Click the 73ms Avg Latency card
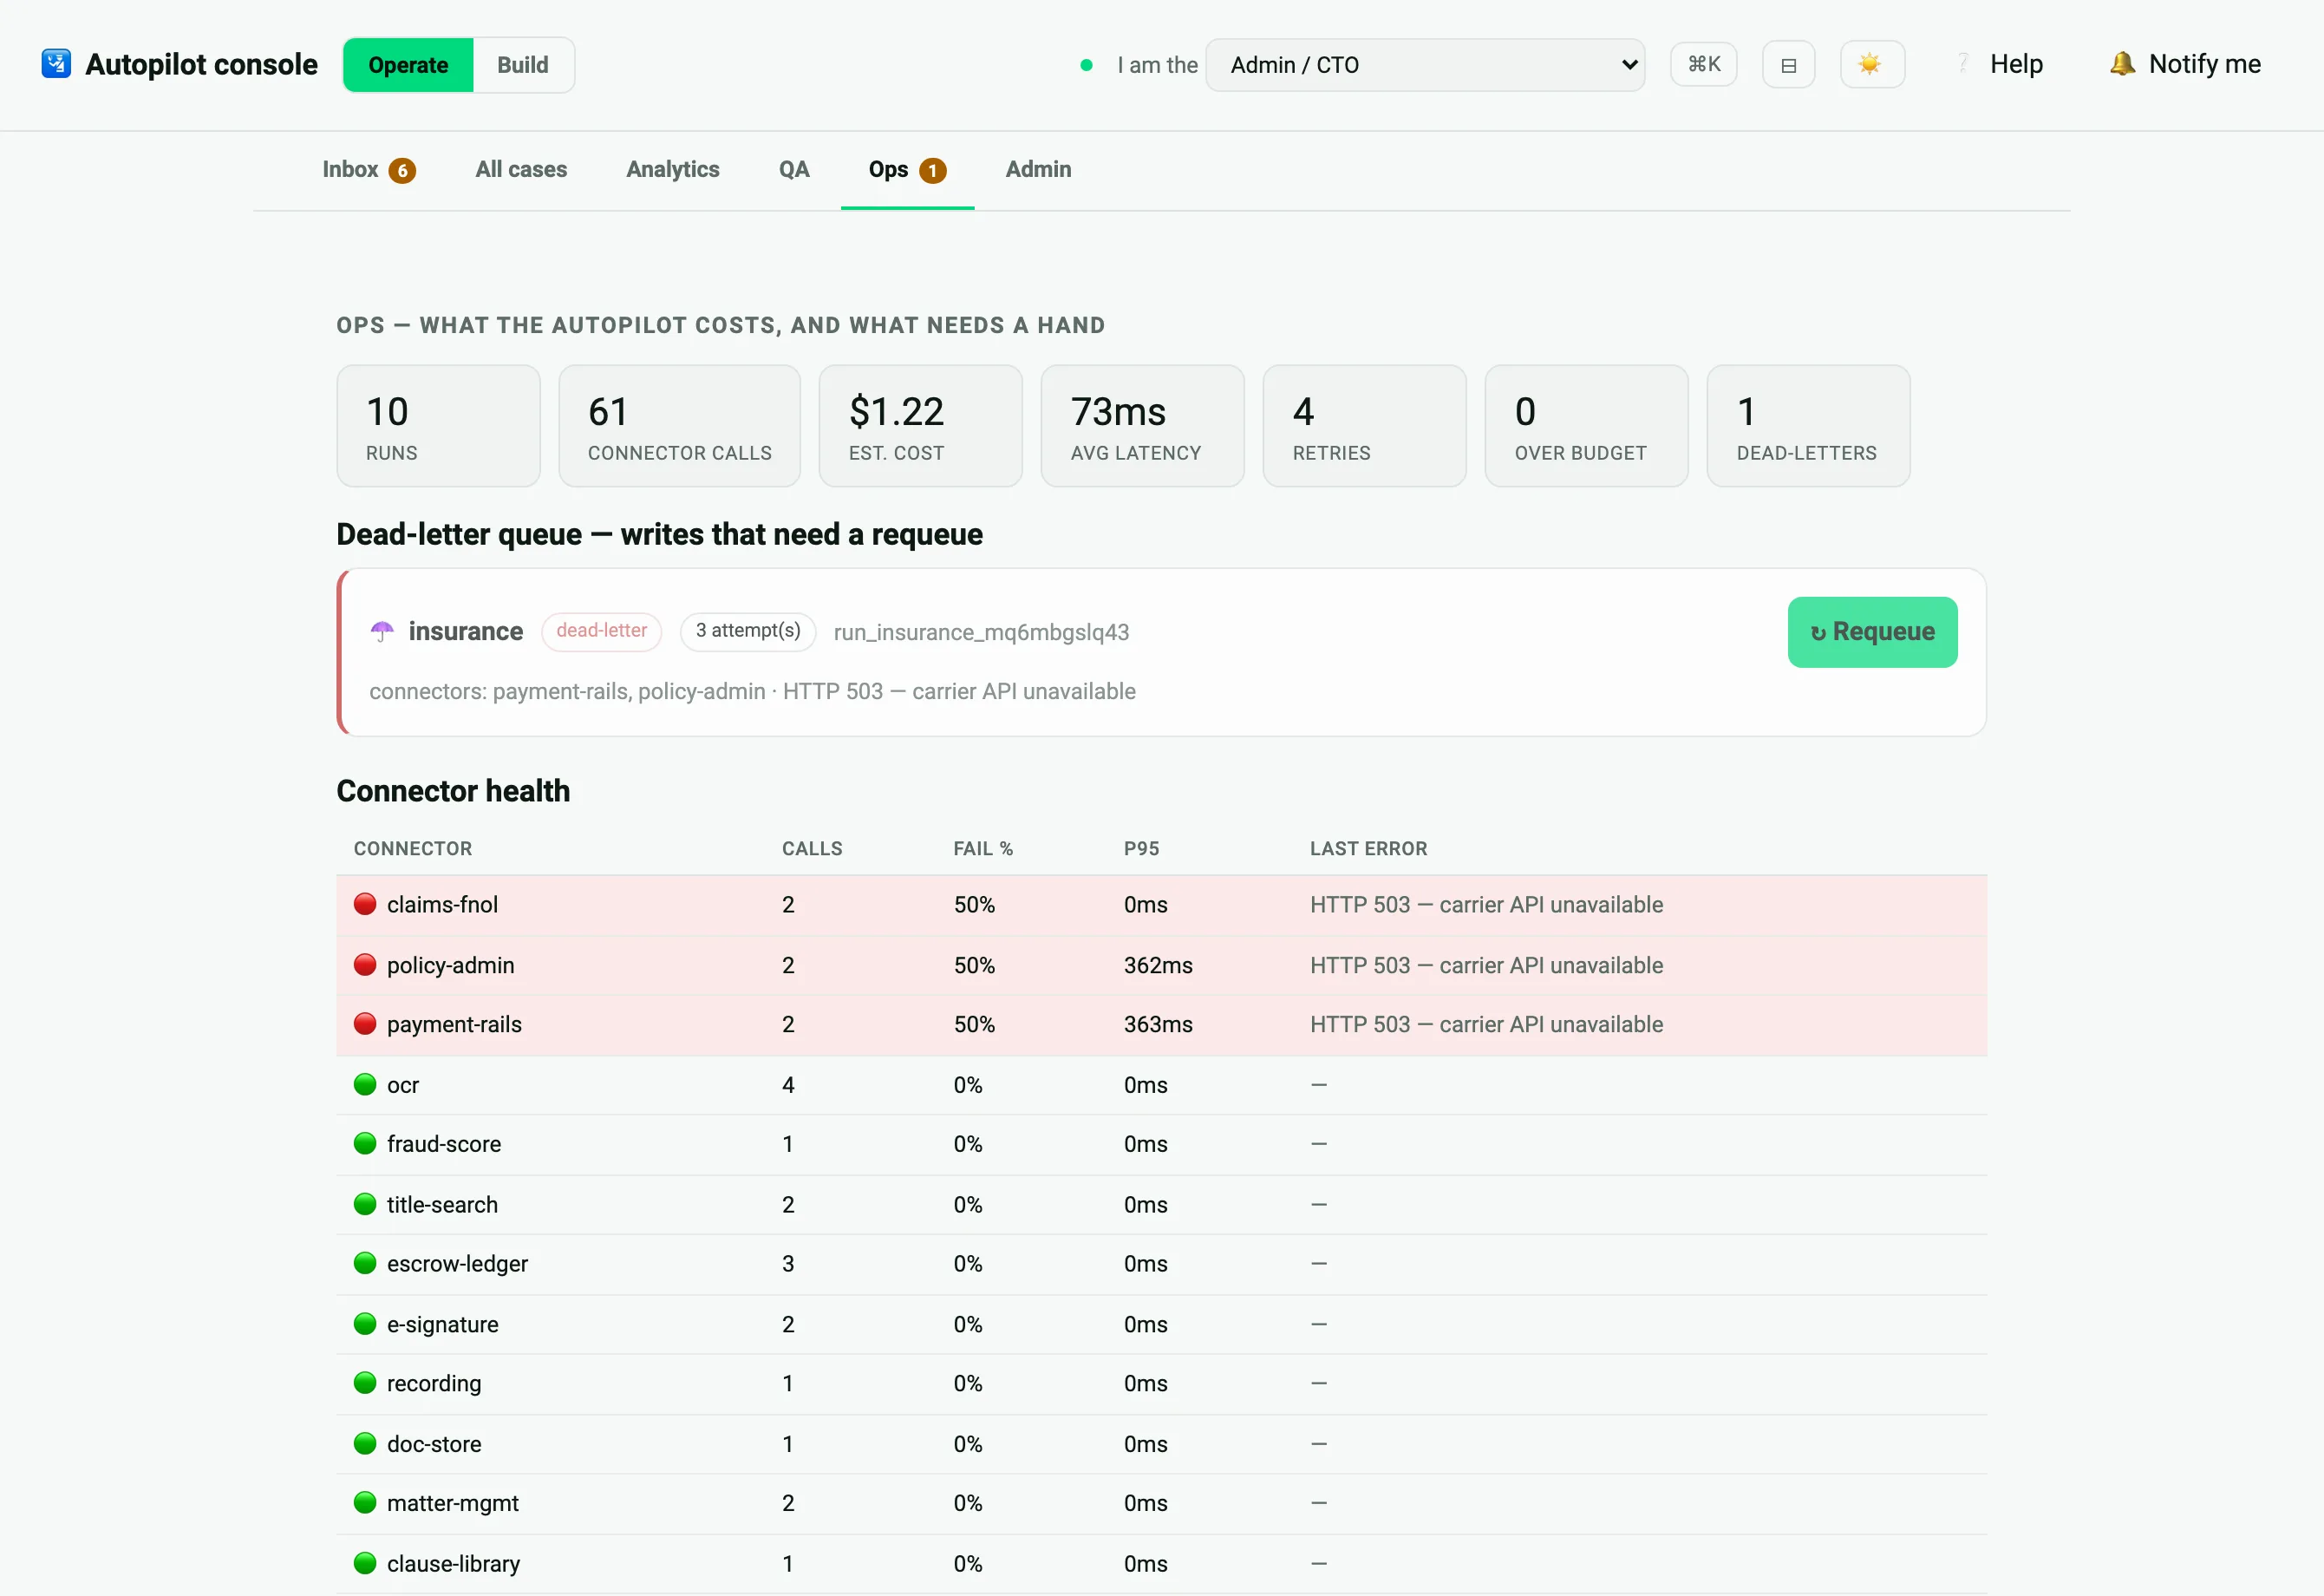The height and width of the screenshot is (1596, 2324). pos(1142,426)
